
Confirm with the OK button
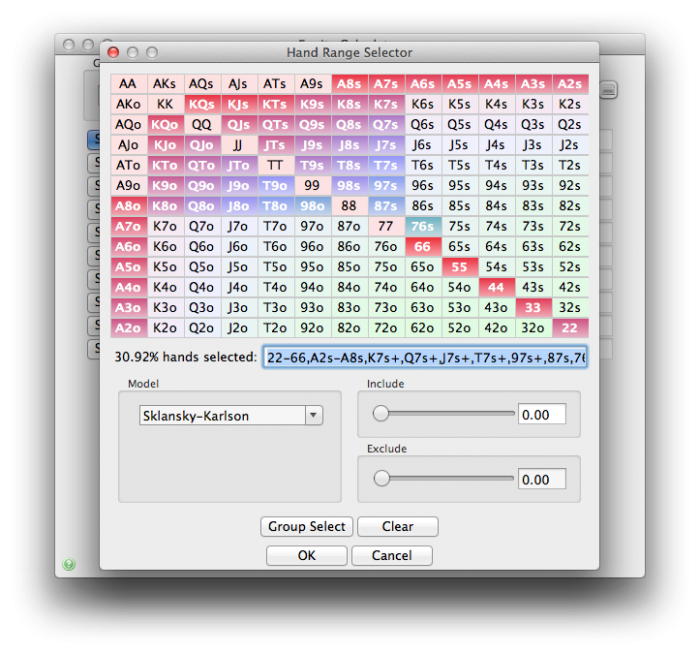[307, 555]
